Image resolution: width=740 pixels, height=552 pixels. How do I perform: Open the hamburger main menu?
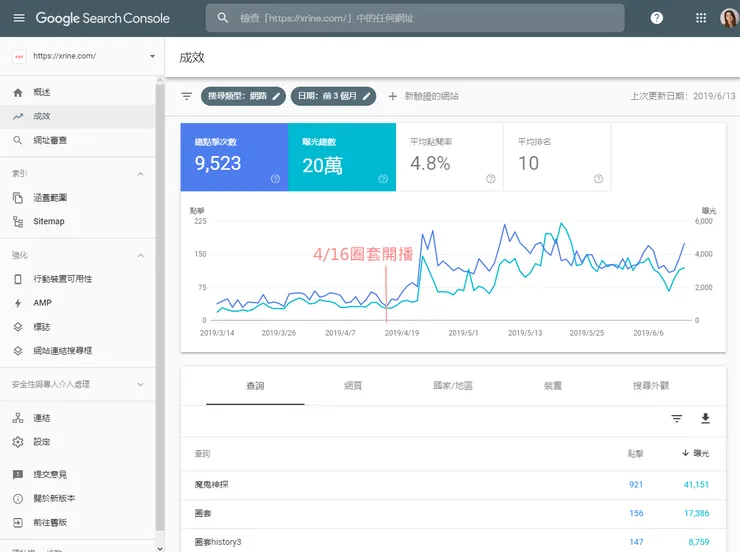click(x=18, y=18)
